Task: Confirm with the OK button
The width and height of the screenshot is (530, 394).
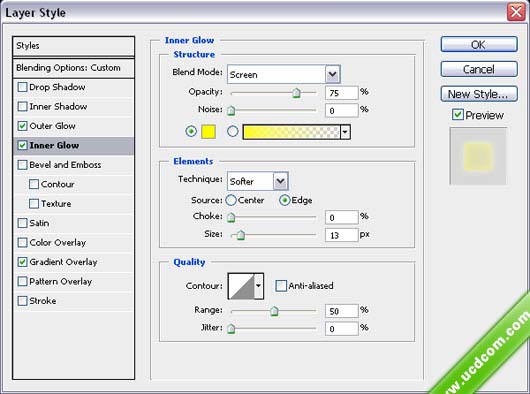Action: click(x=479, y=44)
